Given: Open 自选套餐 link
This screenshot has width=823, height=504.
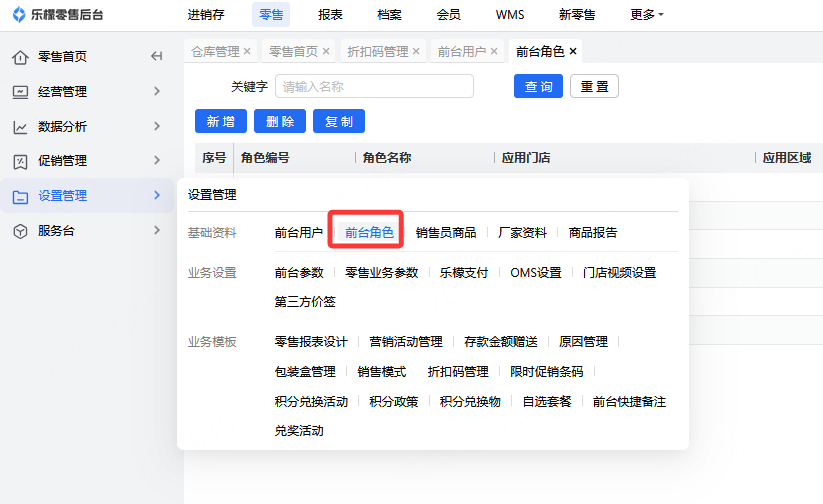Looking at the screenshot, I should 547,402.
